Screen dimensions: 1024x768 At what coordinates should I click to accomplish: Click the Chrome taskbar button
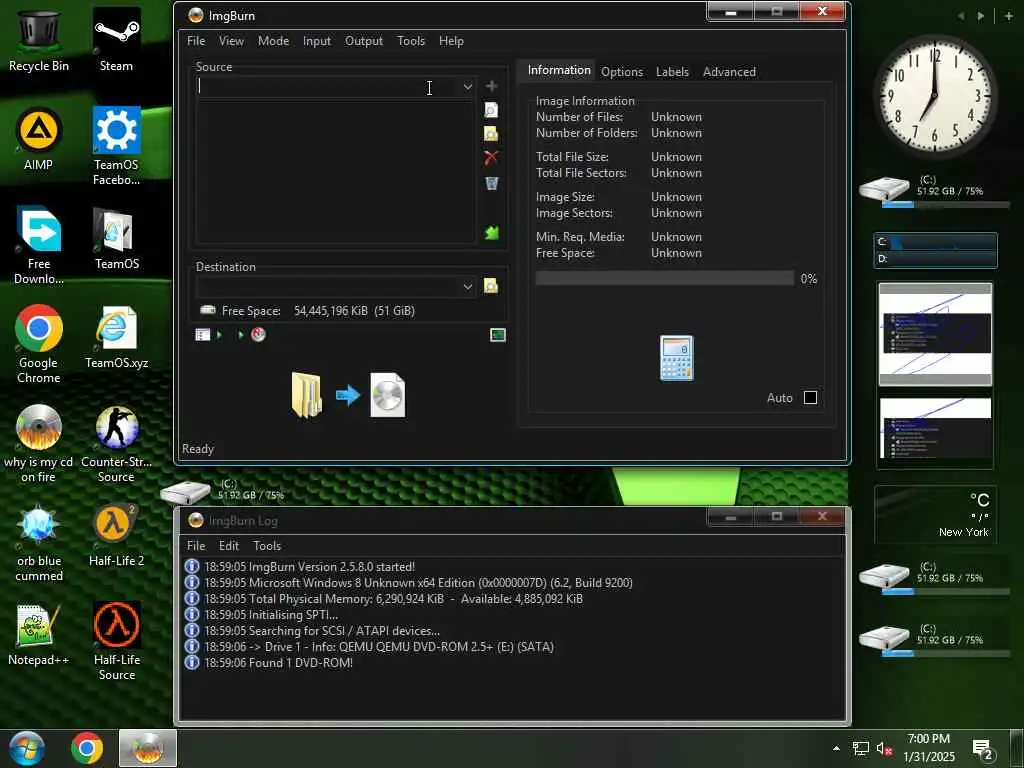(87, 748)
